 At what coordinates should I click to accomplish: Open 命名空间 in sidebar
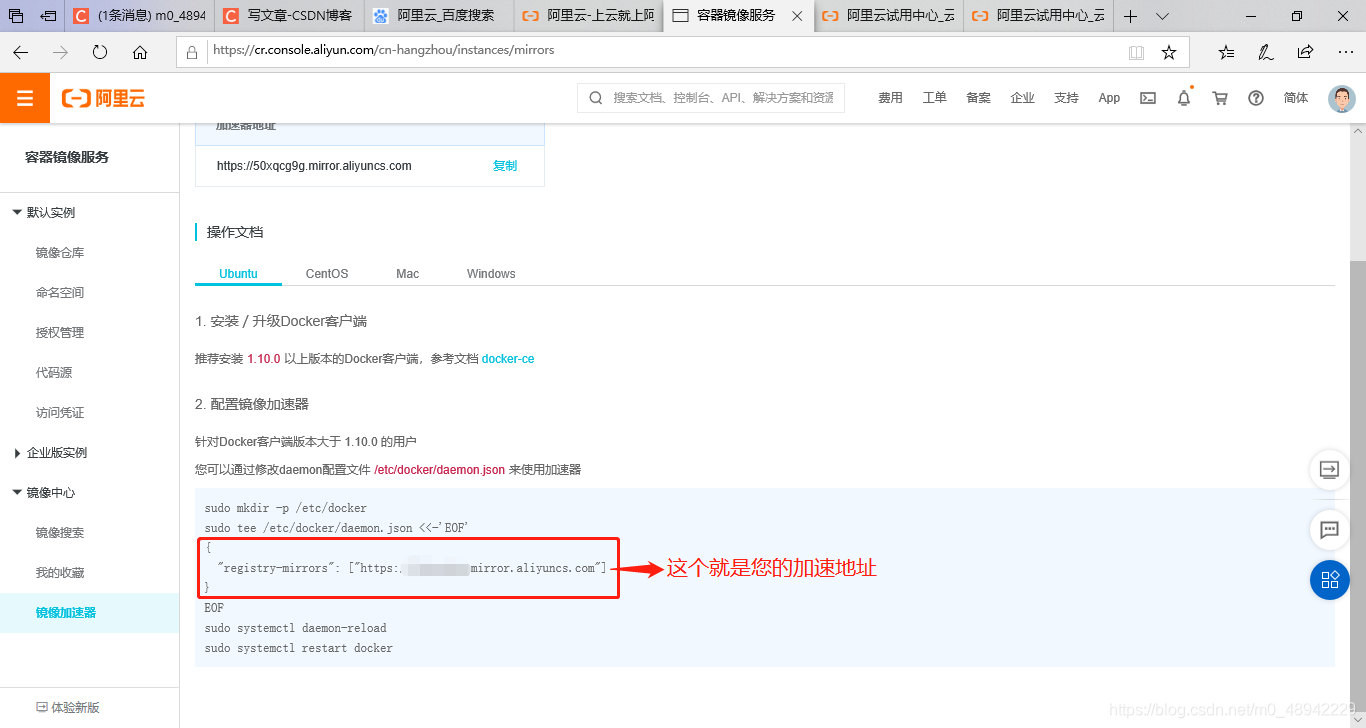(60, 293)
